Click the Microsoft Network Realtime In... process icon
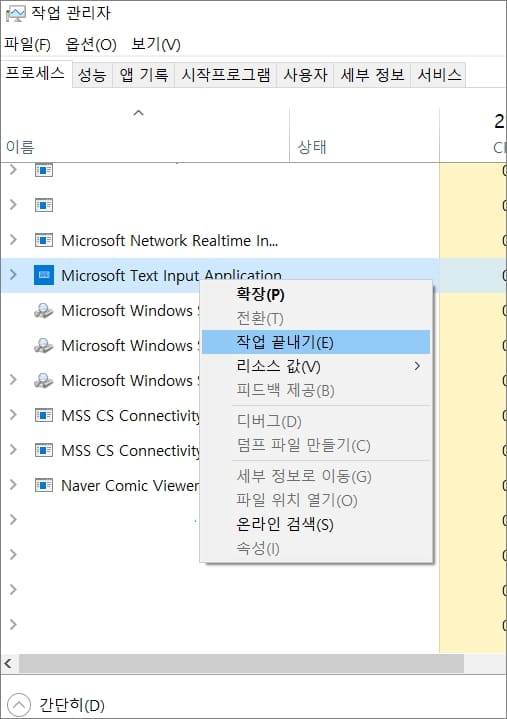507x719 pixels. point(44,240)
